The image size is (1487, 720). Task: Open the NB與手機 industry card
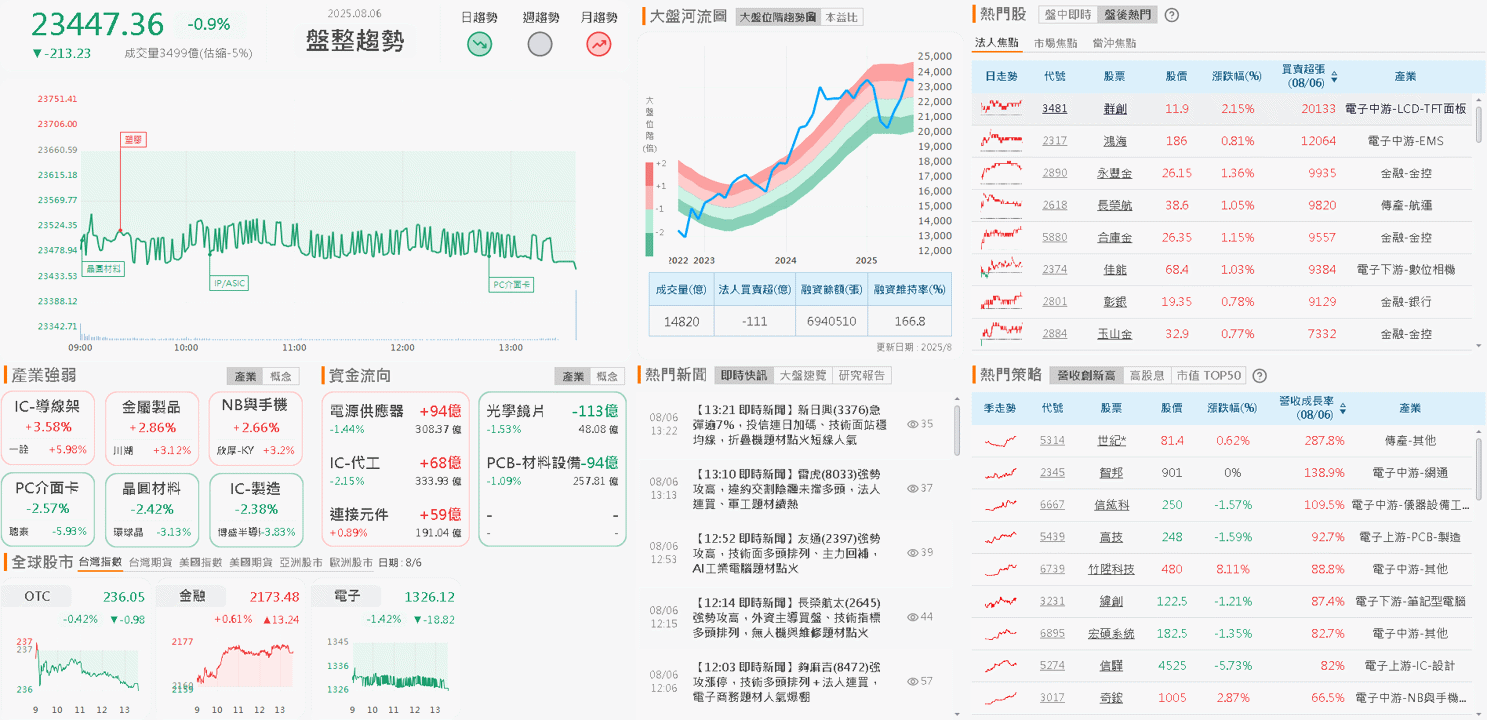point(255,428)
